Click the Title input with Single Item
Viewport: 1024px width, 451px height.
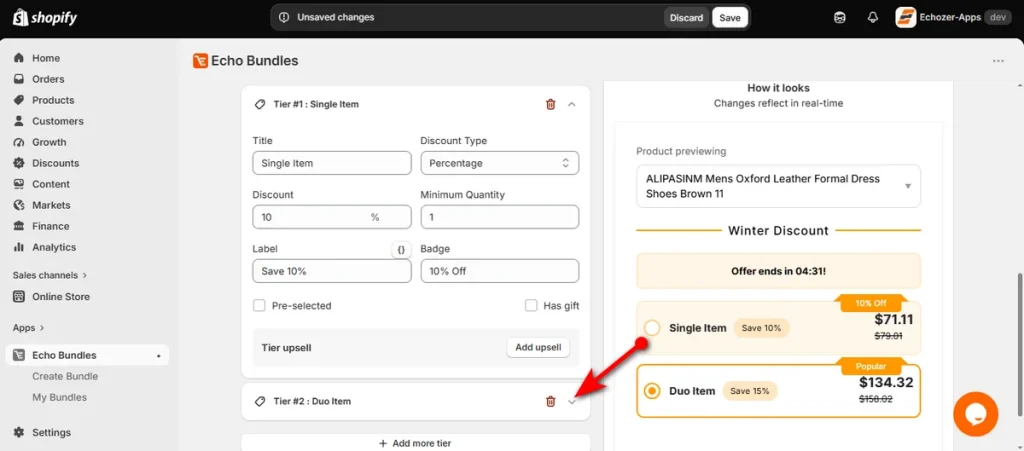coord(332,163)
